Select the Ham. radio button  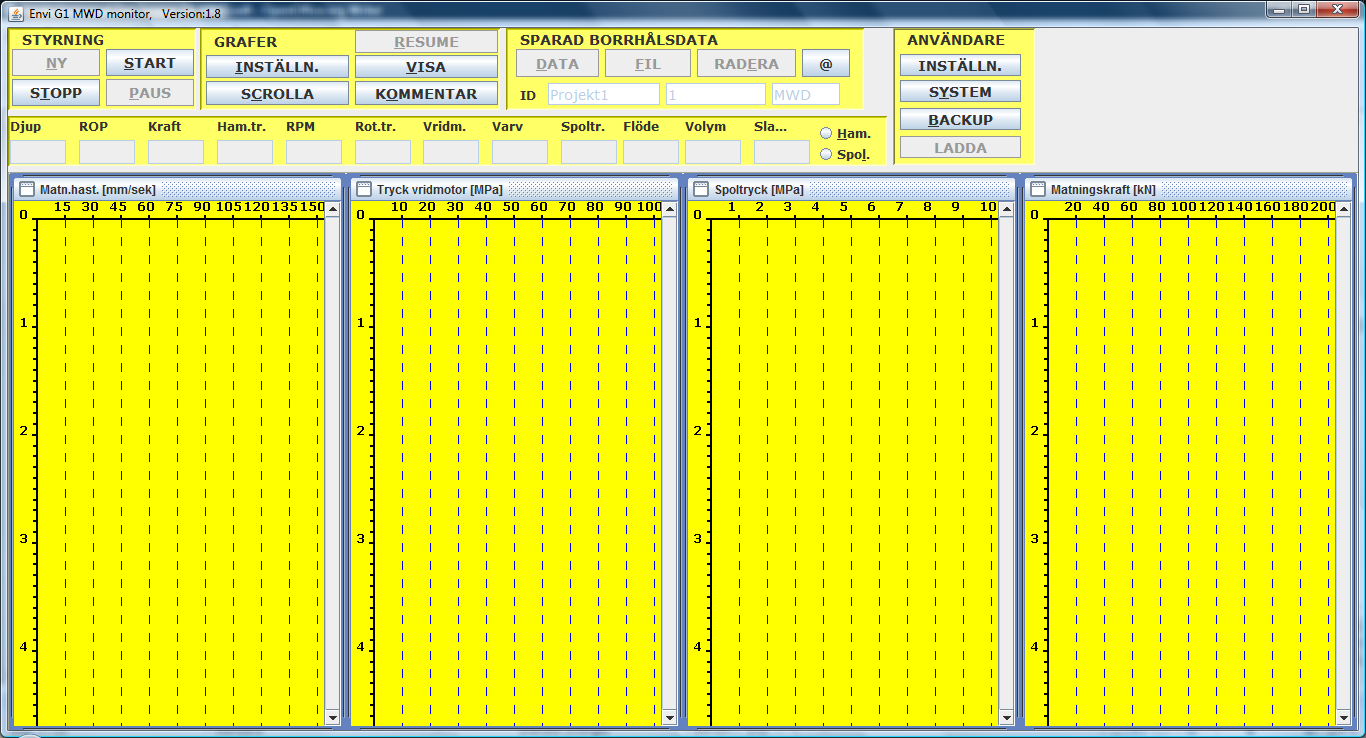click(x=826, y=133)
